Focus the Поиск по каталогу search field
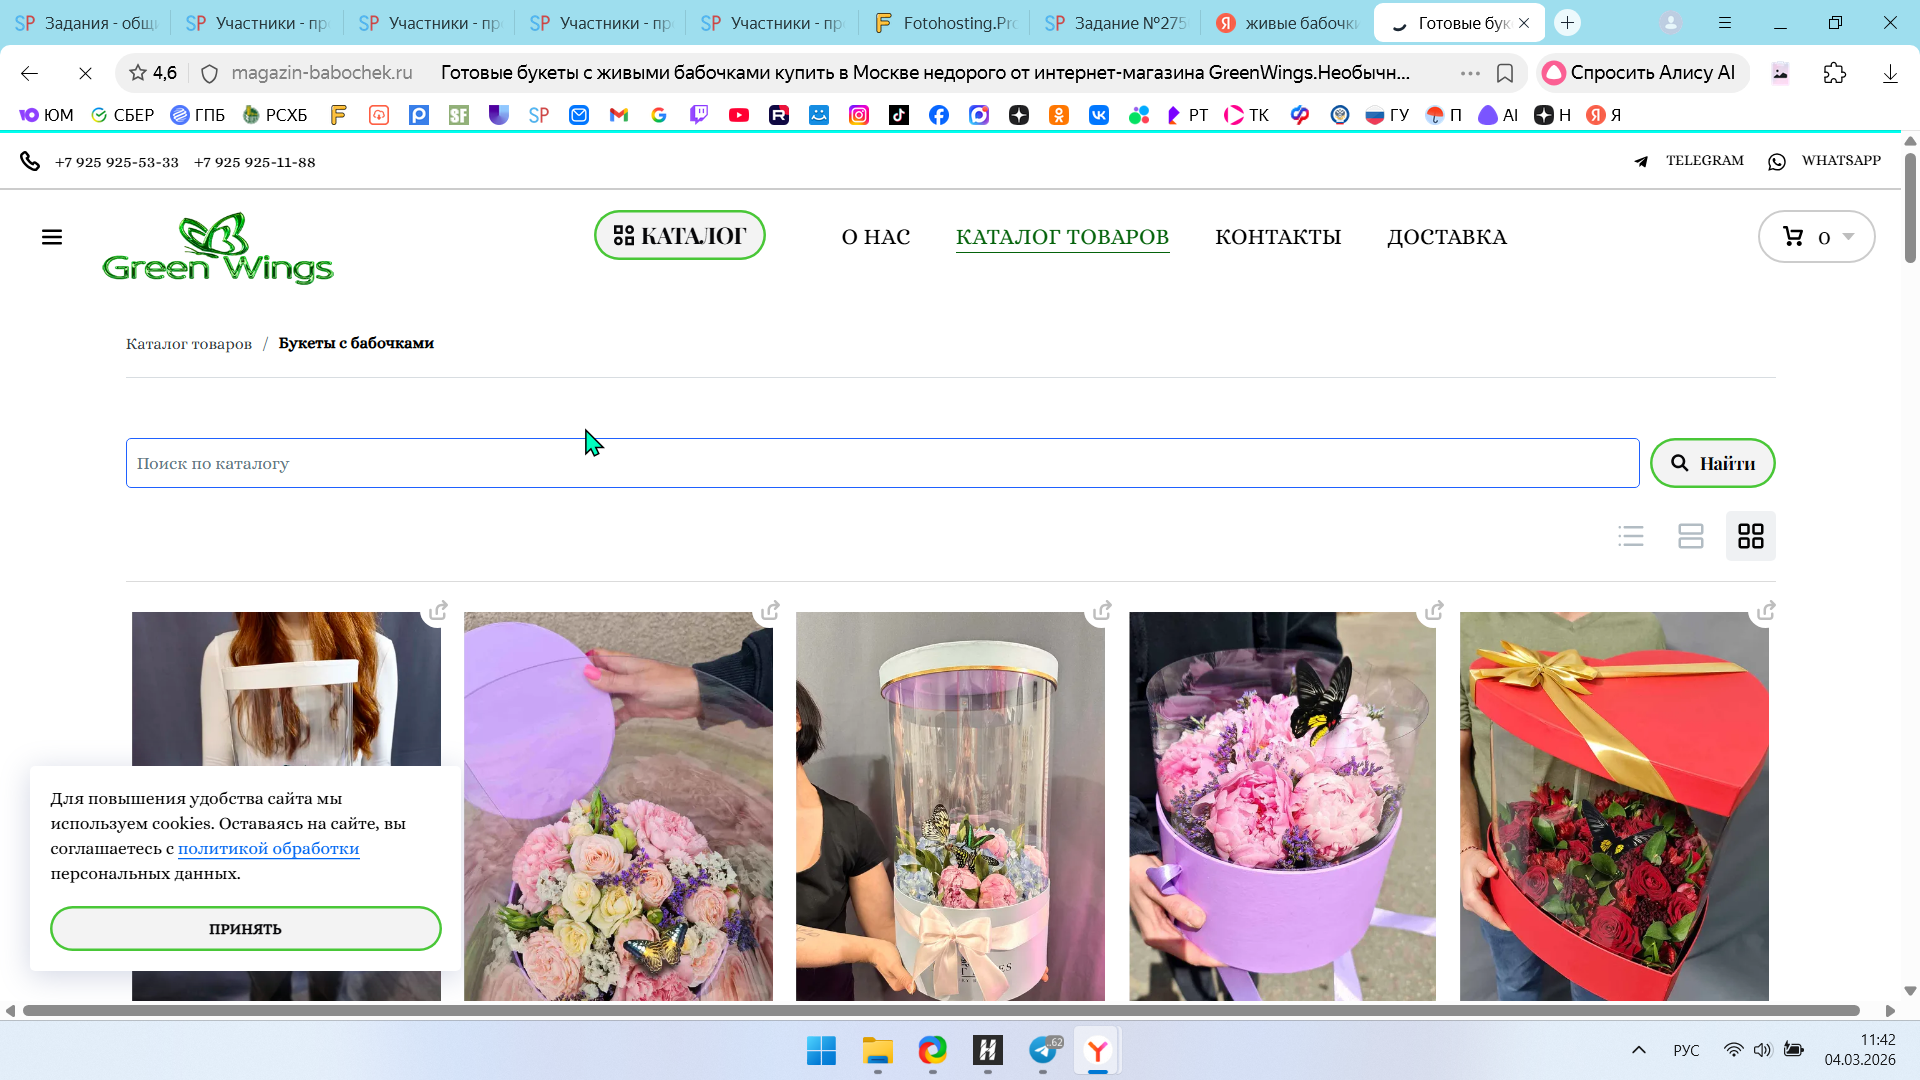The image size is (1920, 1080). tap(880, 463)
